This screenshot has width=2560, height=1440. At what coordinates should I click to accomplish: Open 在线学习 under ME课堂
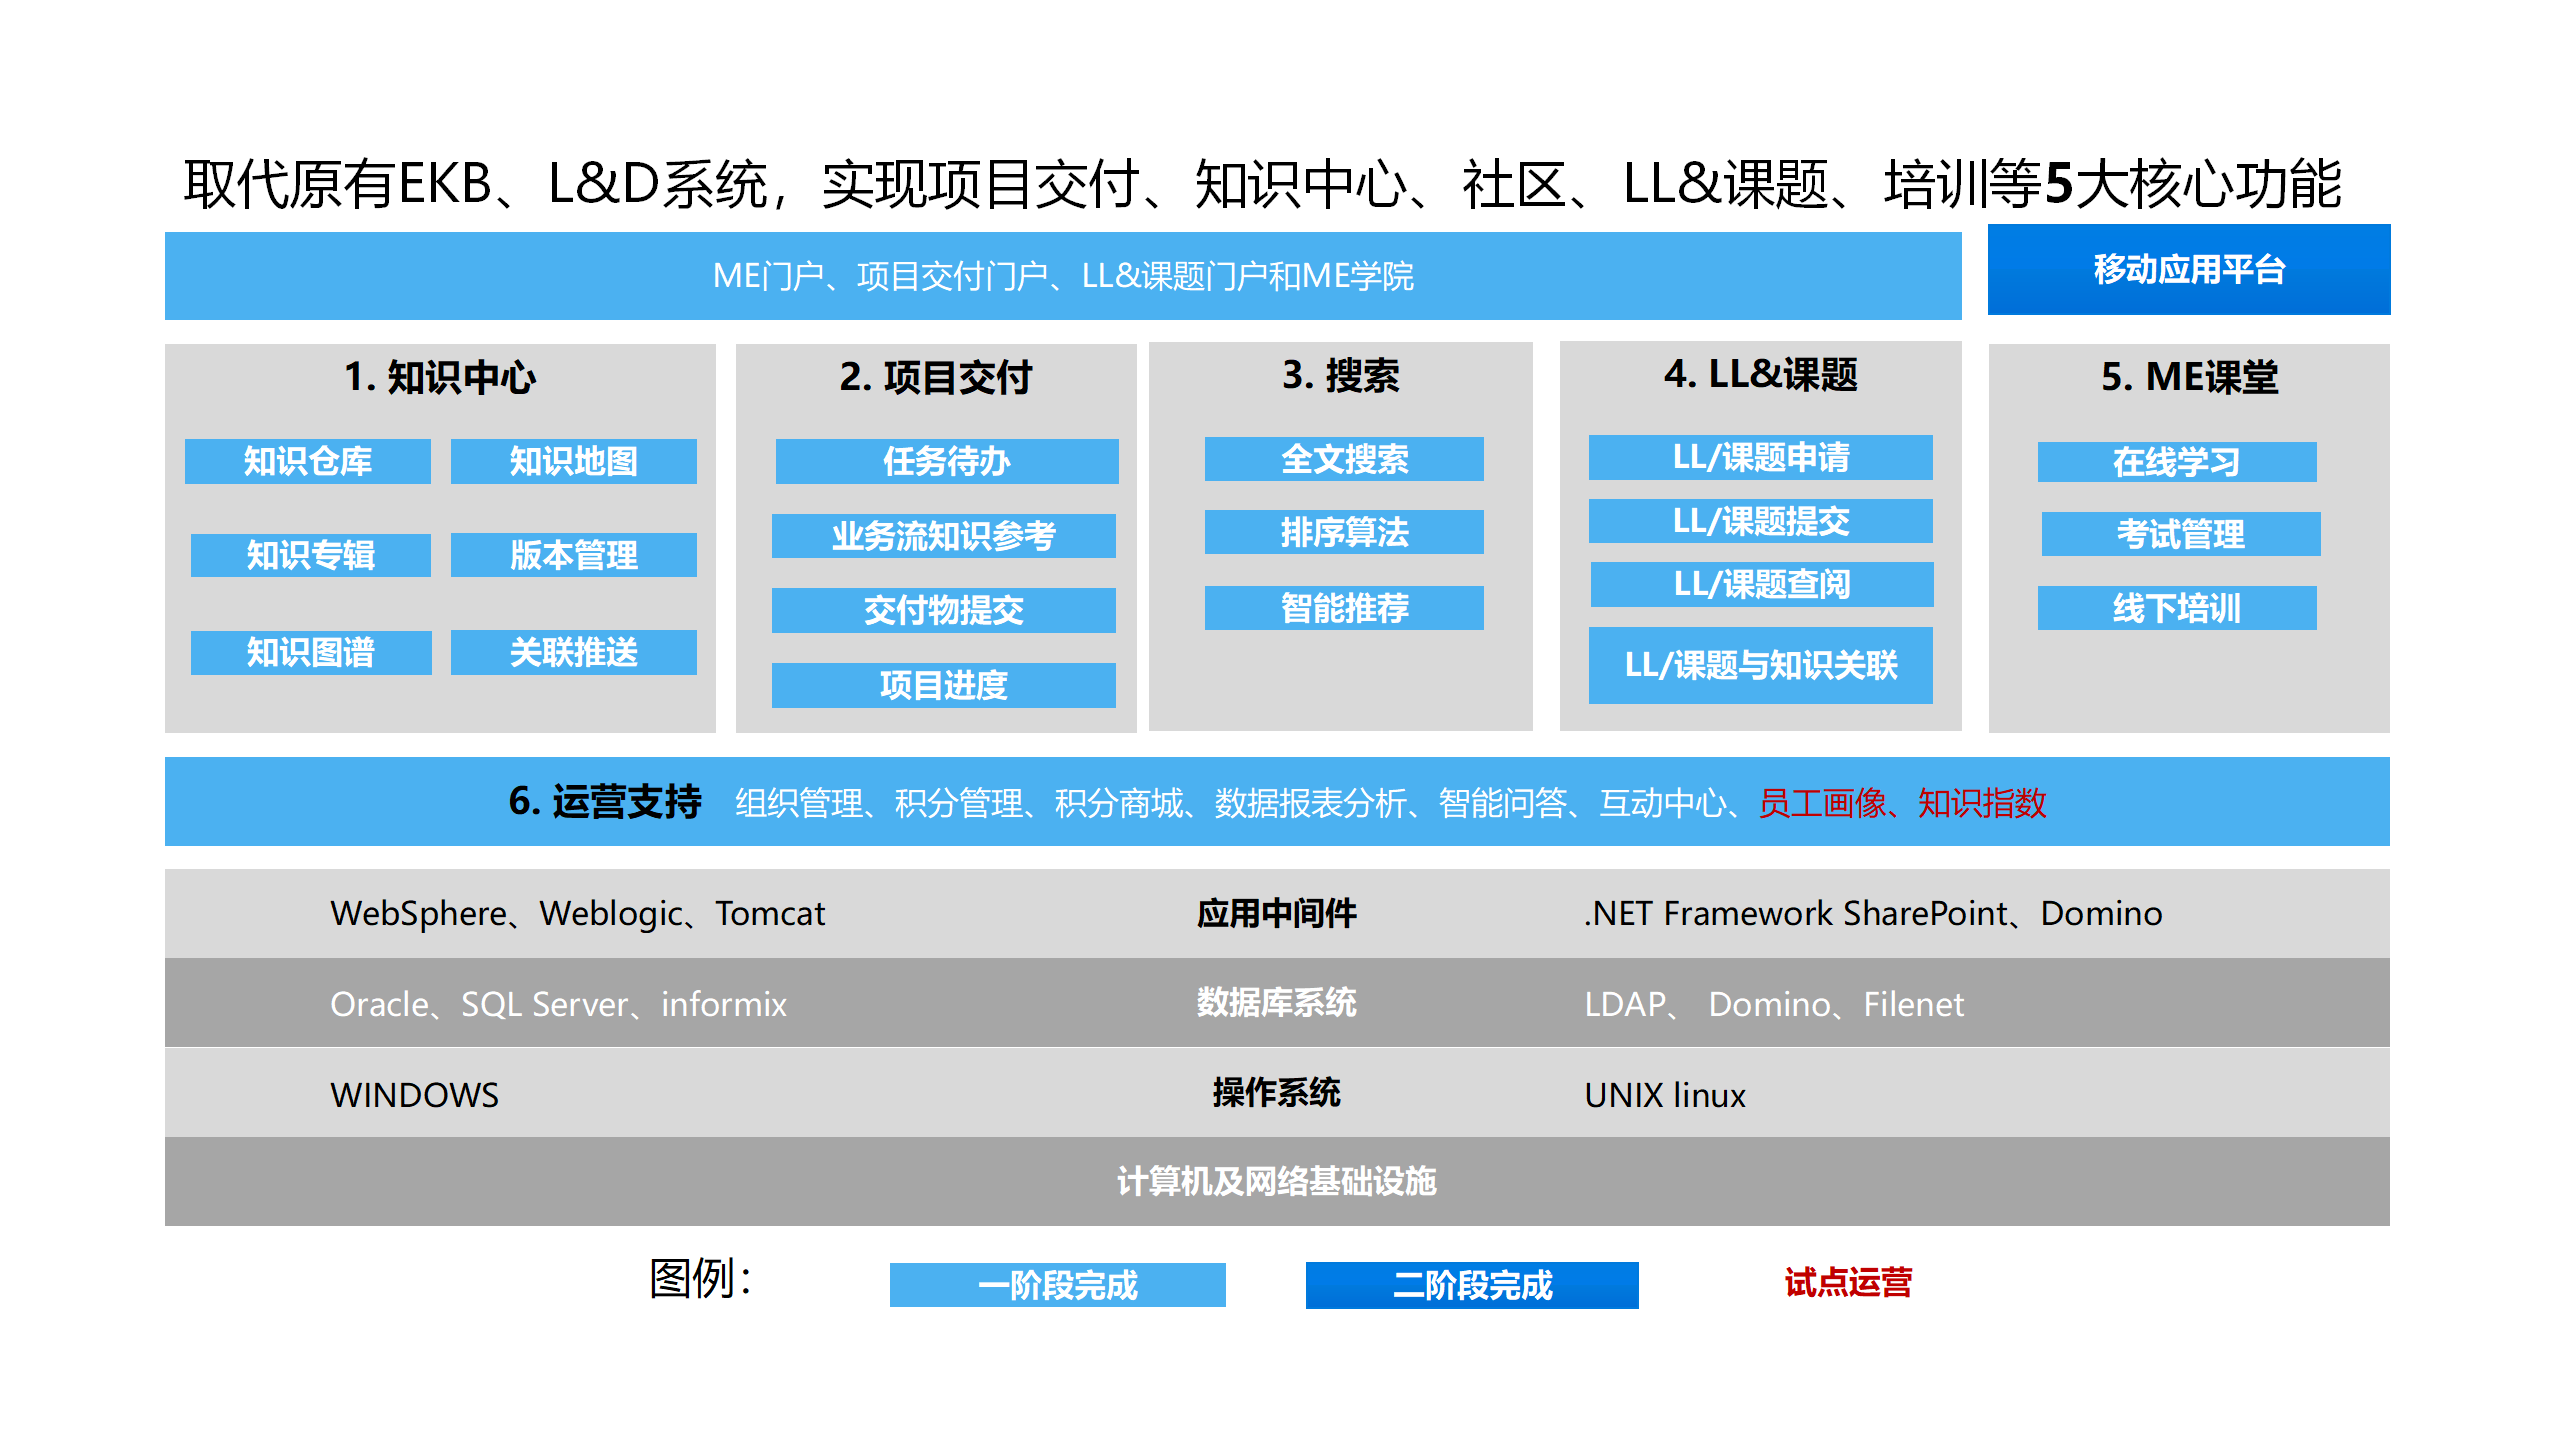(x=2178, y=461)
